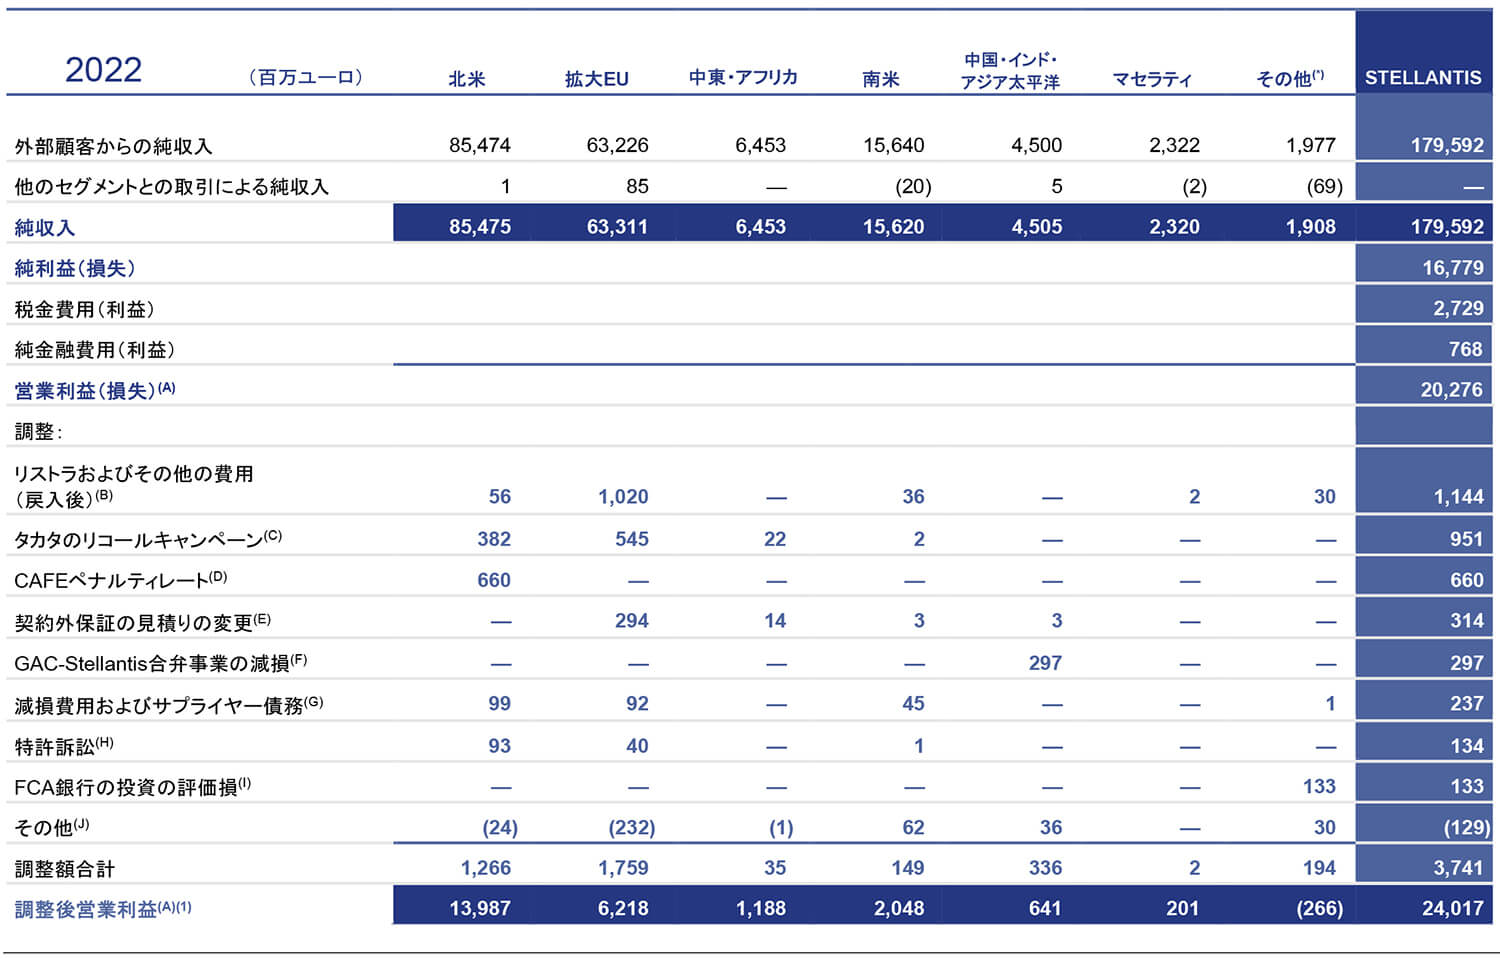
Task: Click the 外部顧客からの純収入 row label
Action: pyautogui.click(x=114, y=146)
